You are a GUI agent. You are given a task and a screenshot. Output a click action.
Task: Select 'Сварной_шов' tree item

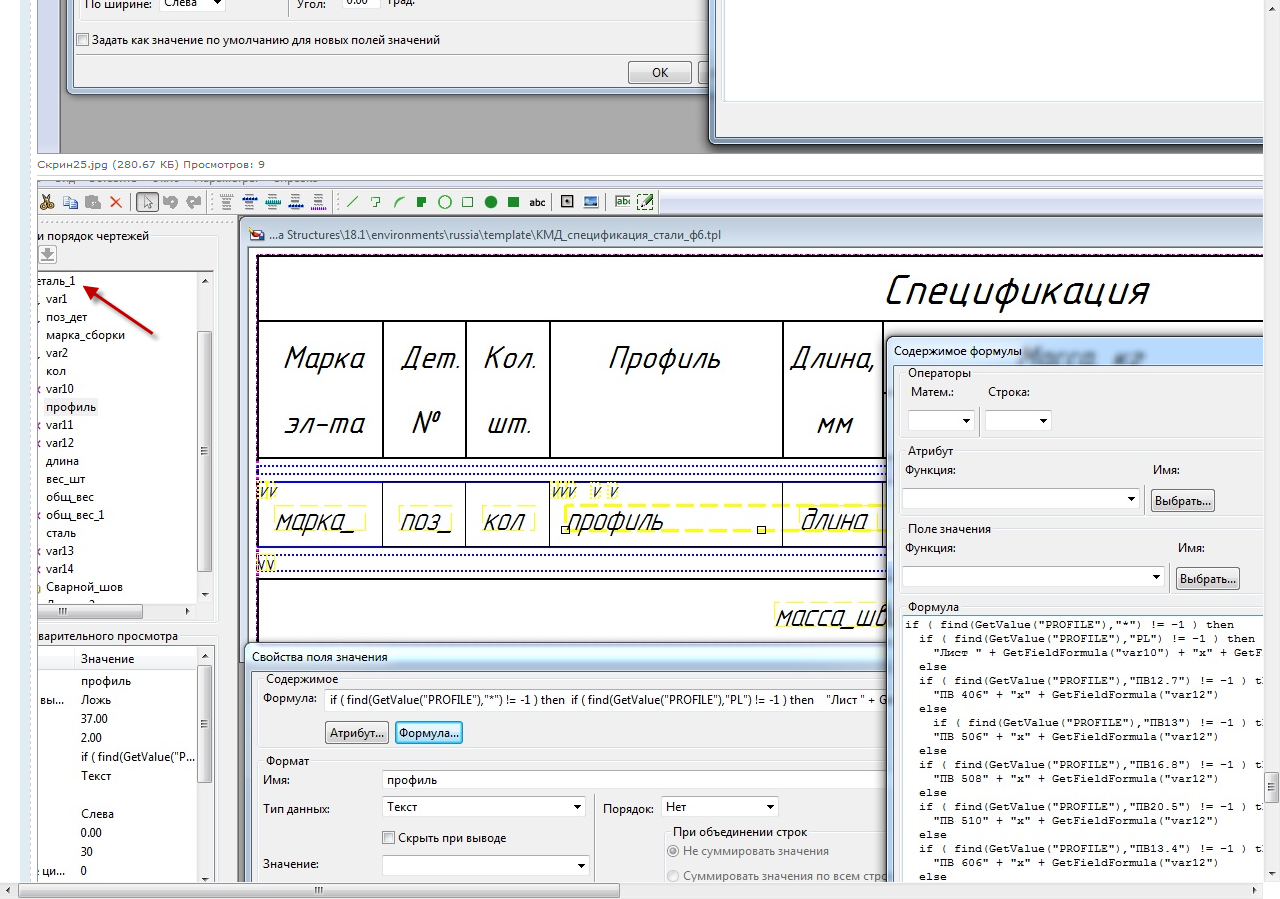[84, 587]
